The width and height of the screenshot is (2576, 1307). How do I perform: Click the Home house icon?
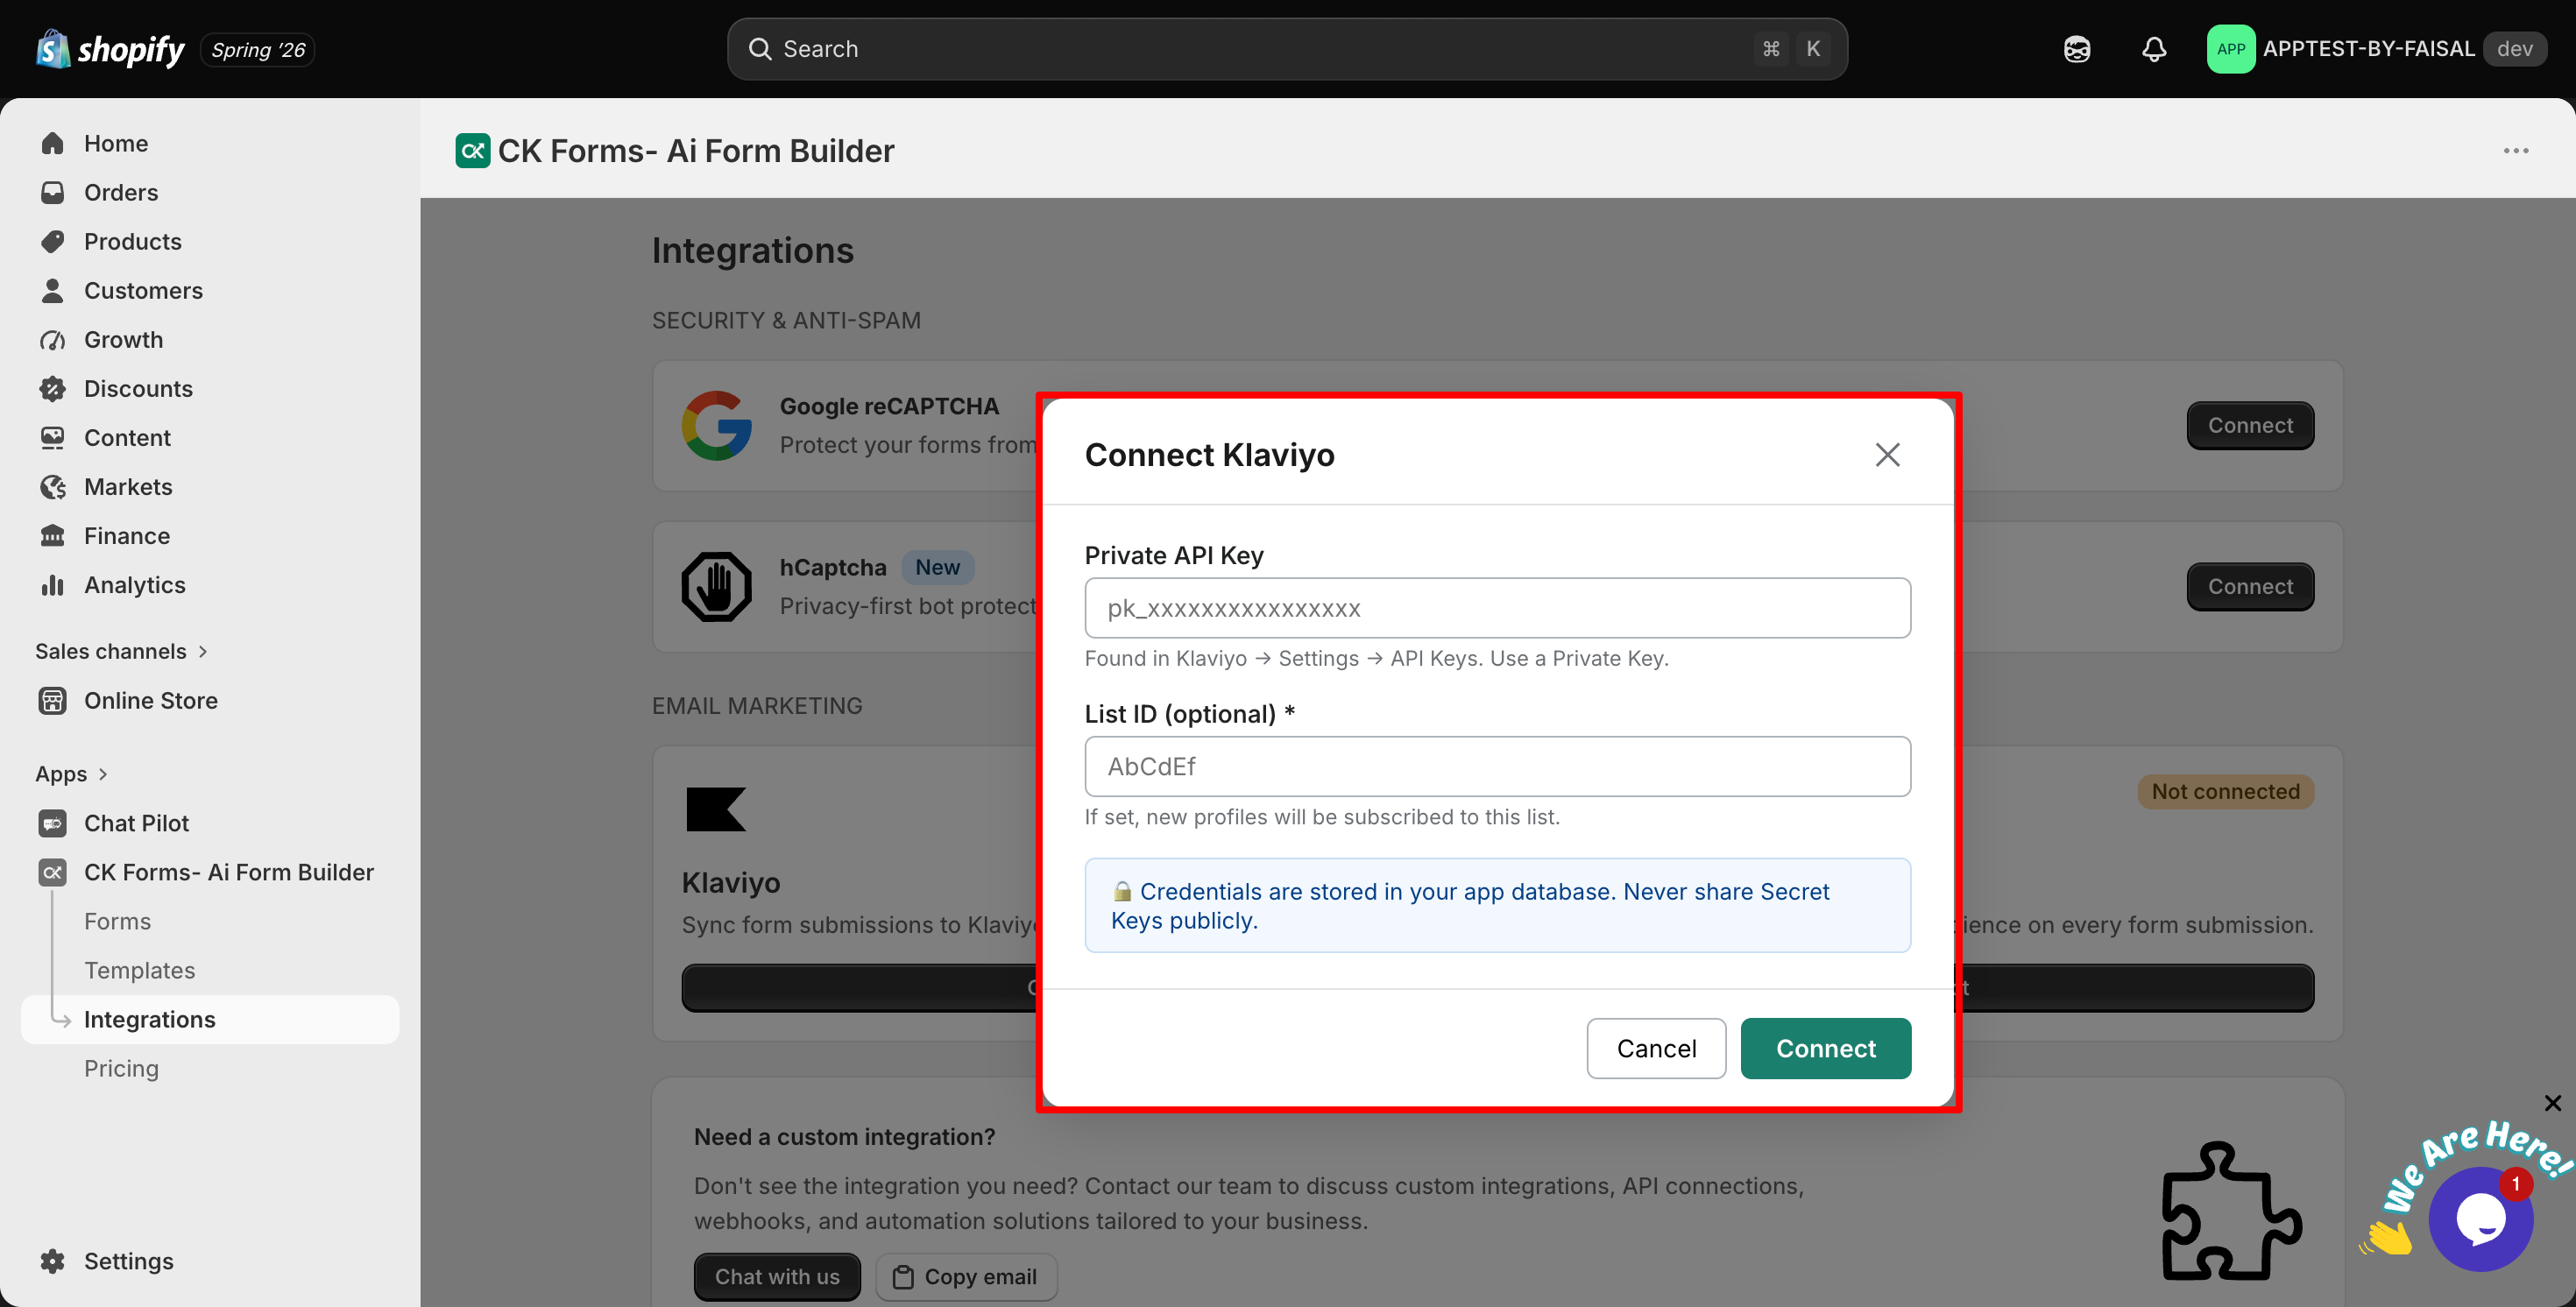[53, 143]
